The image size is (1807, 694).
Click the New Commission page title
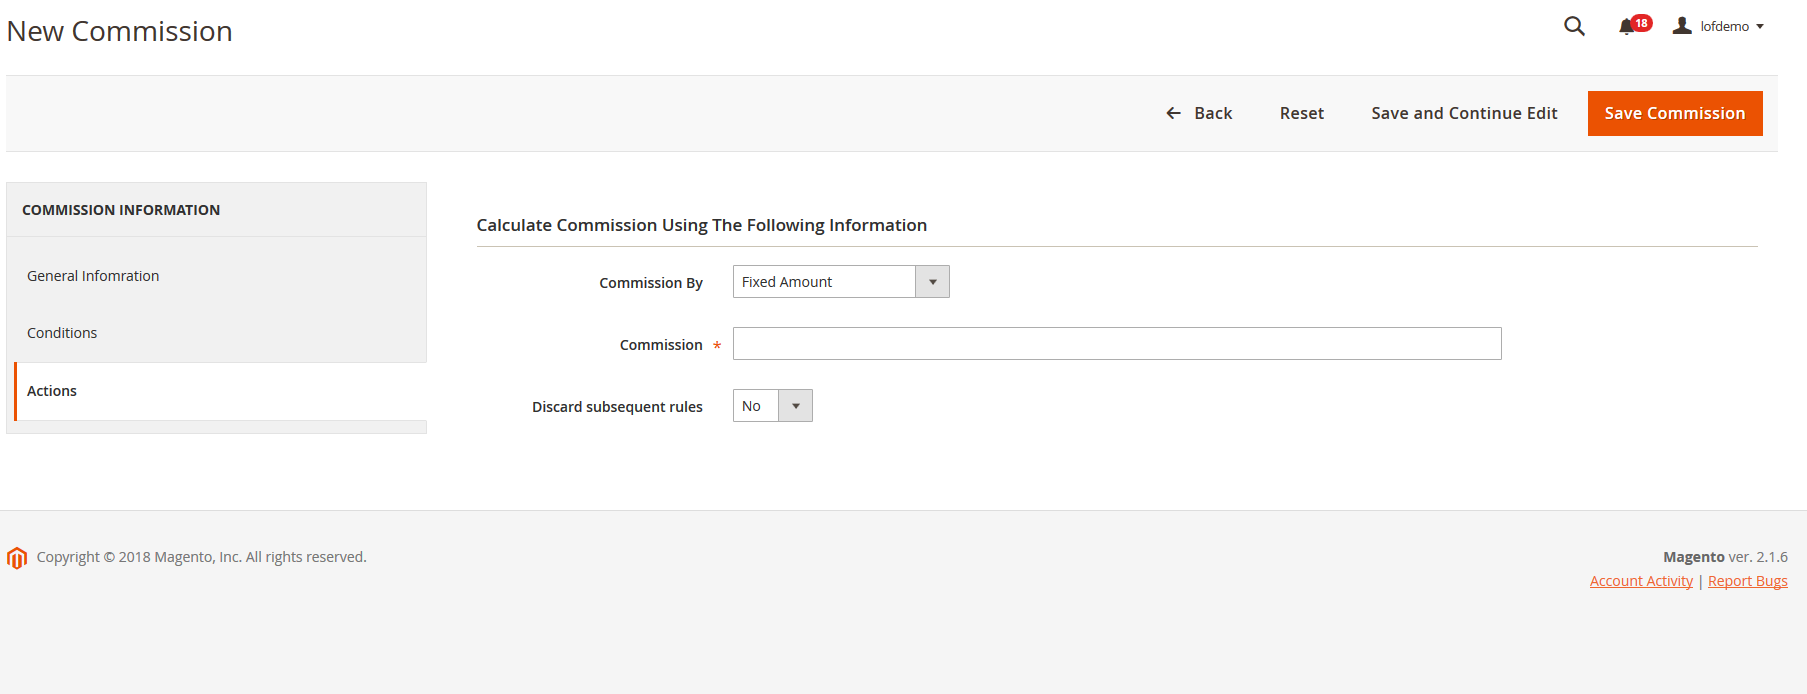[120, 31]
